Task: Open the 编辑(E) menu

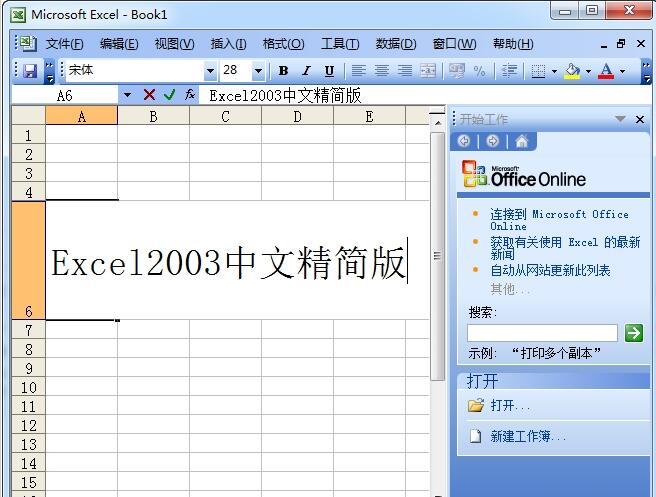Action: (x=119, y=44)
